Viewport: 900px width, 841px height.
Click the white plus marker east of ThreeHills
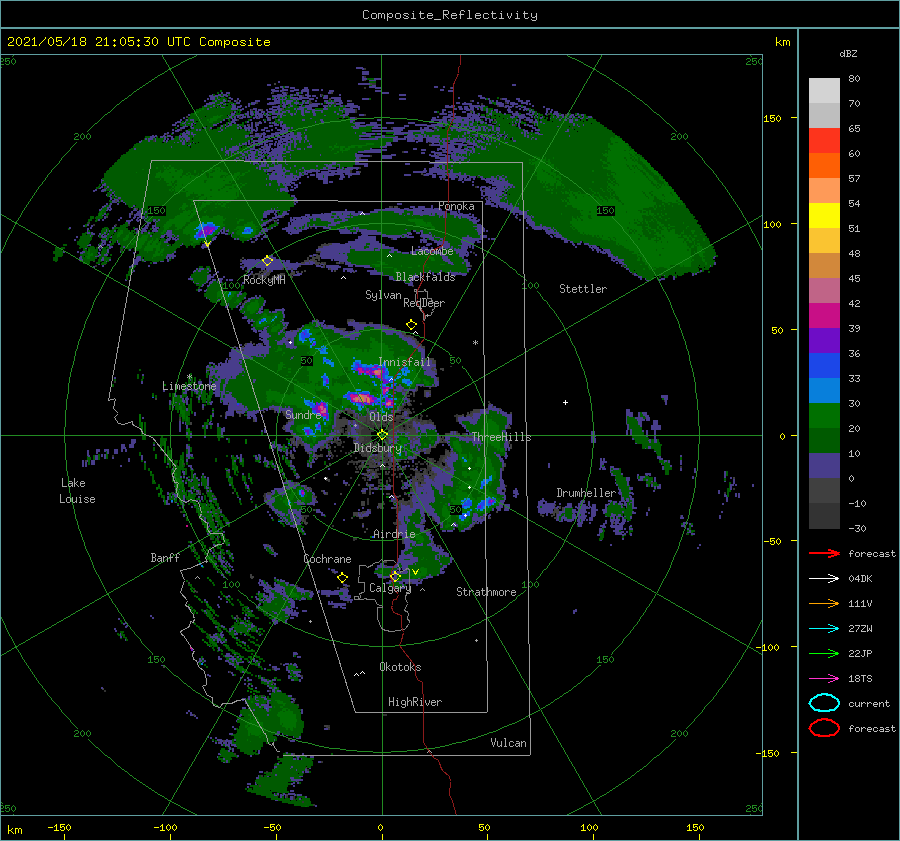click(x=565, y=402)
